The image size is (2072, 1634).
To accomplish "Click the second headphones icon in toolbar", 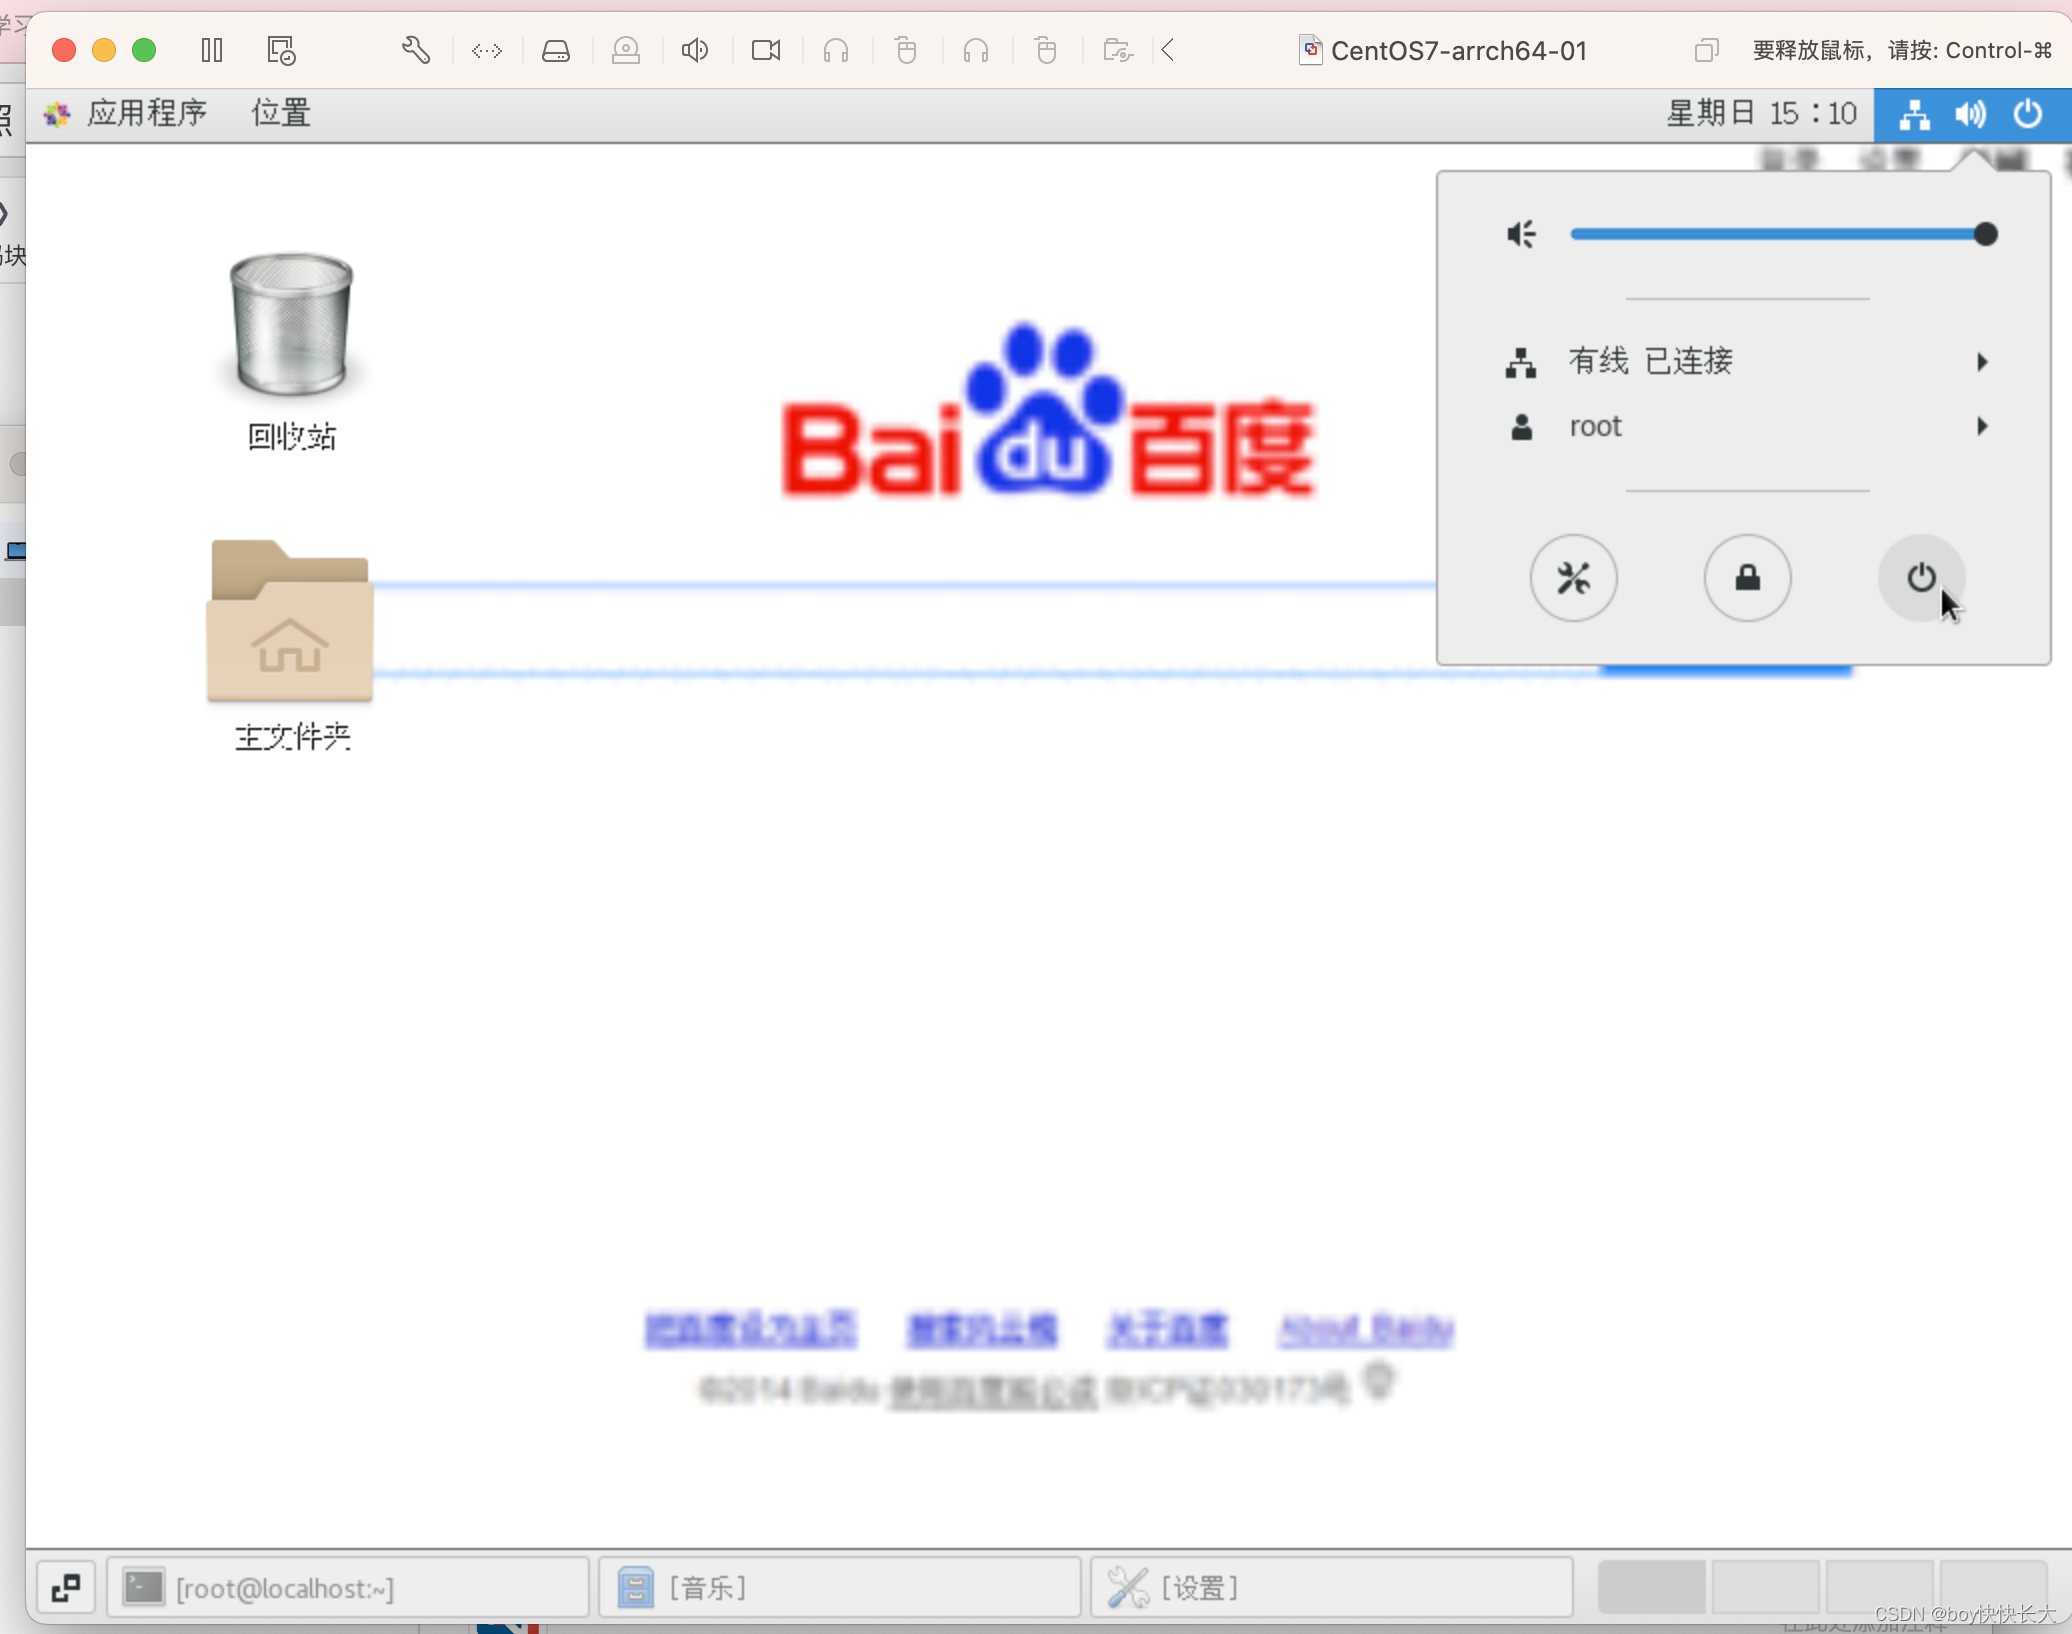I will (976, 50).
